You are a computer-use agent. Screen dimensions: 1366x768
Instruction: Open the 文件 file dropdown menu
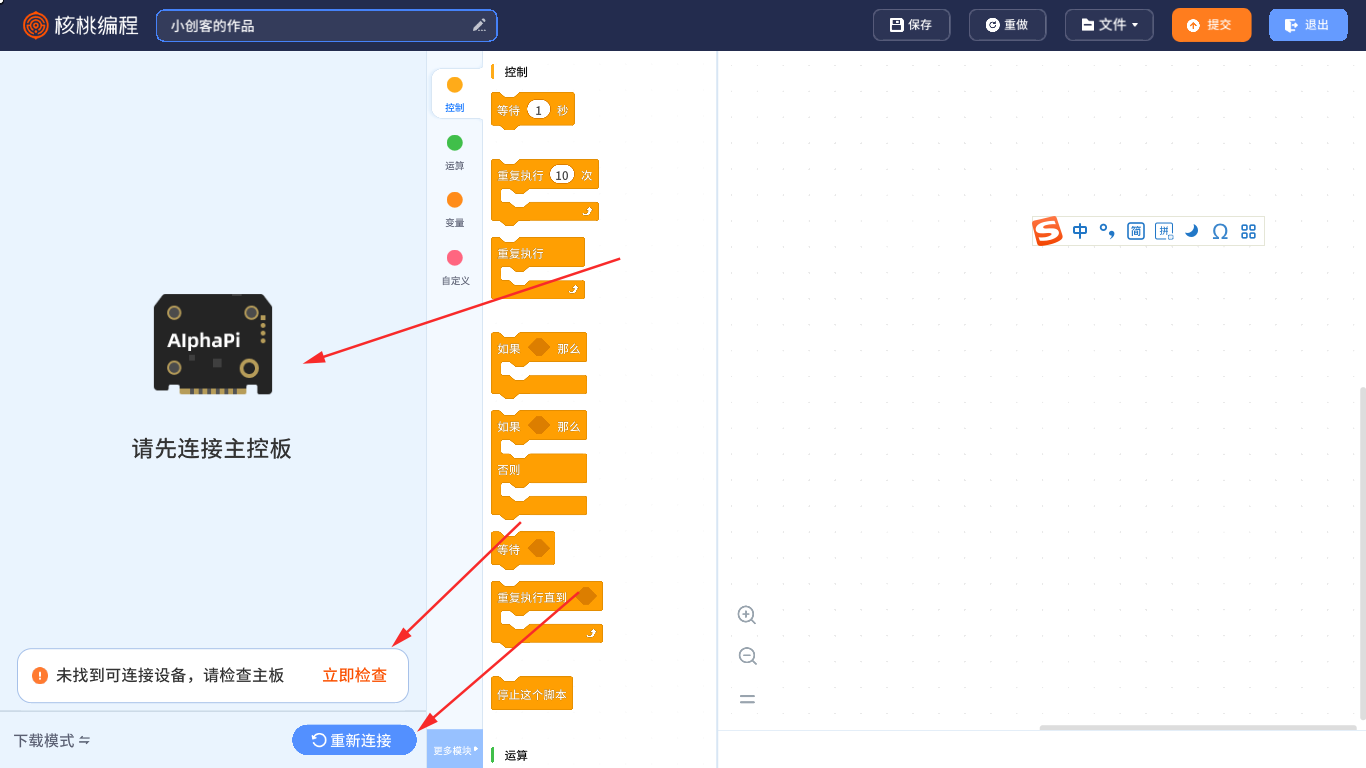click(1108, 24)
